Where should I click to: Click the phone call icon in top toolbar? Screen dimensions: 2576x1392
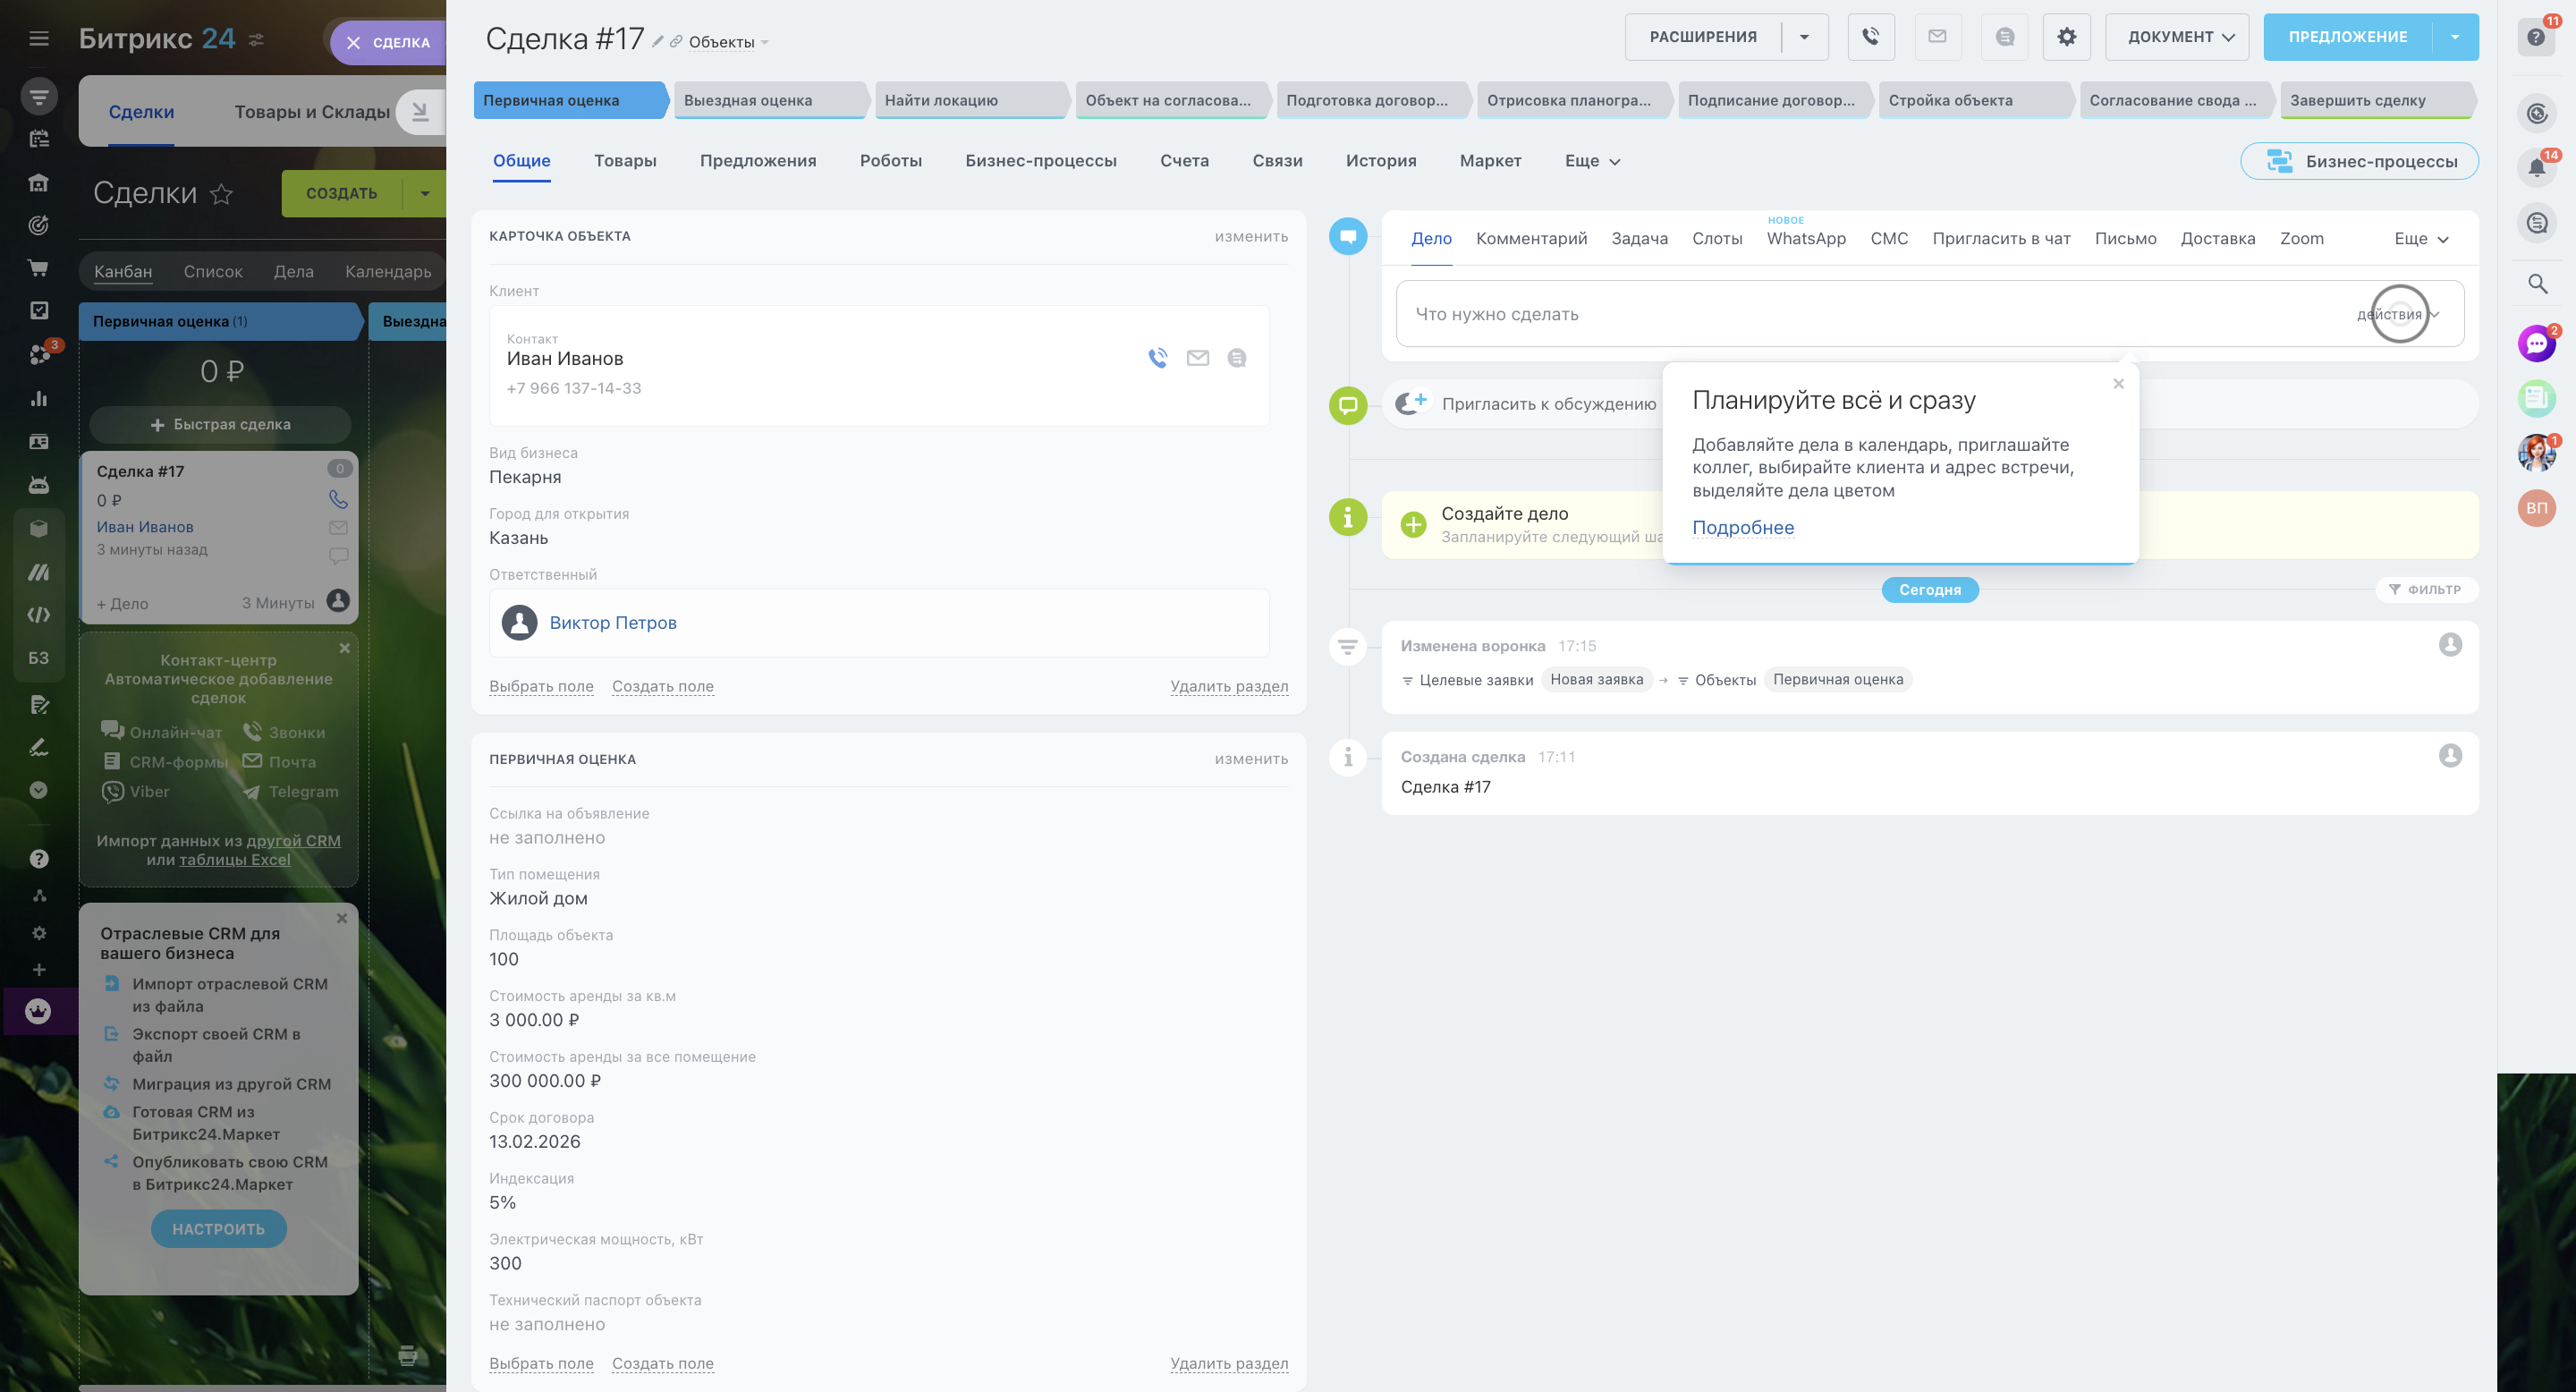point(1870,37)
